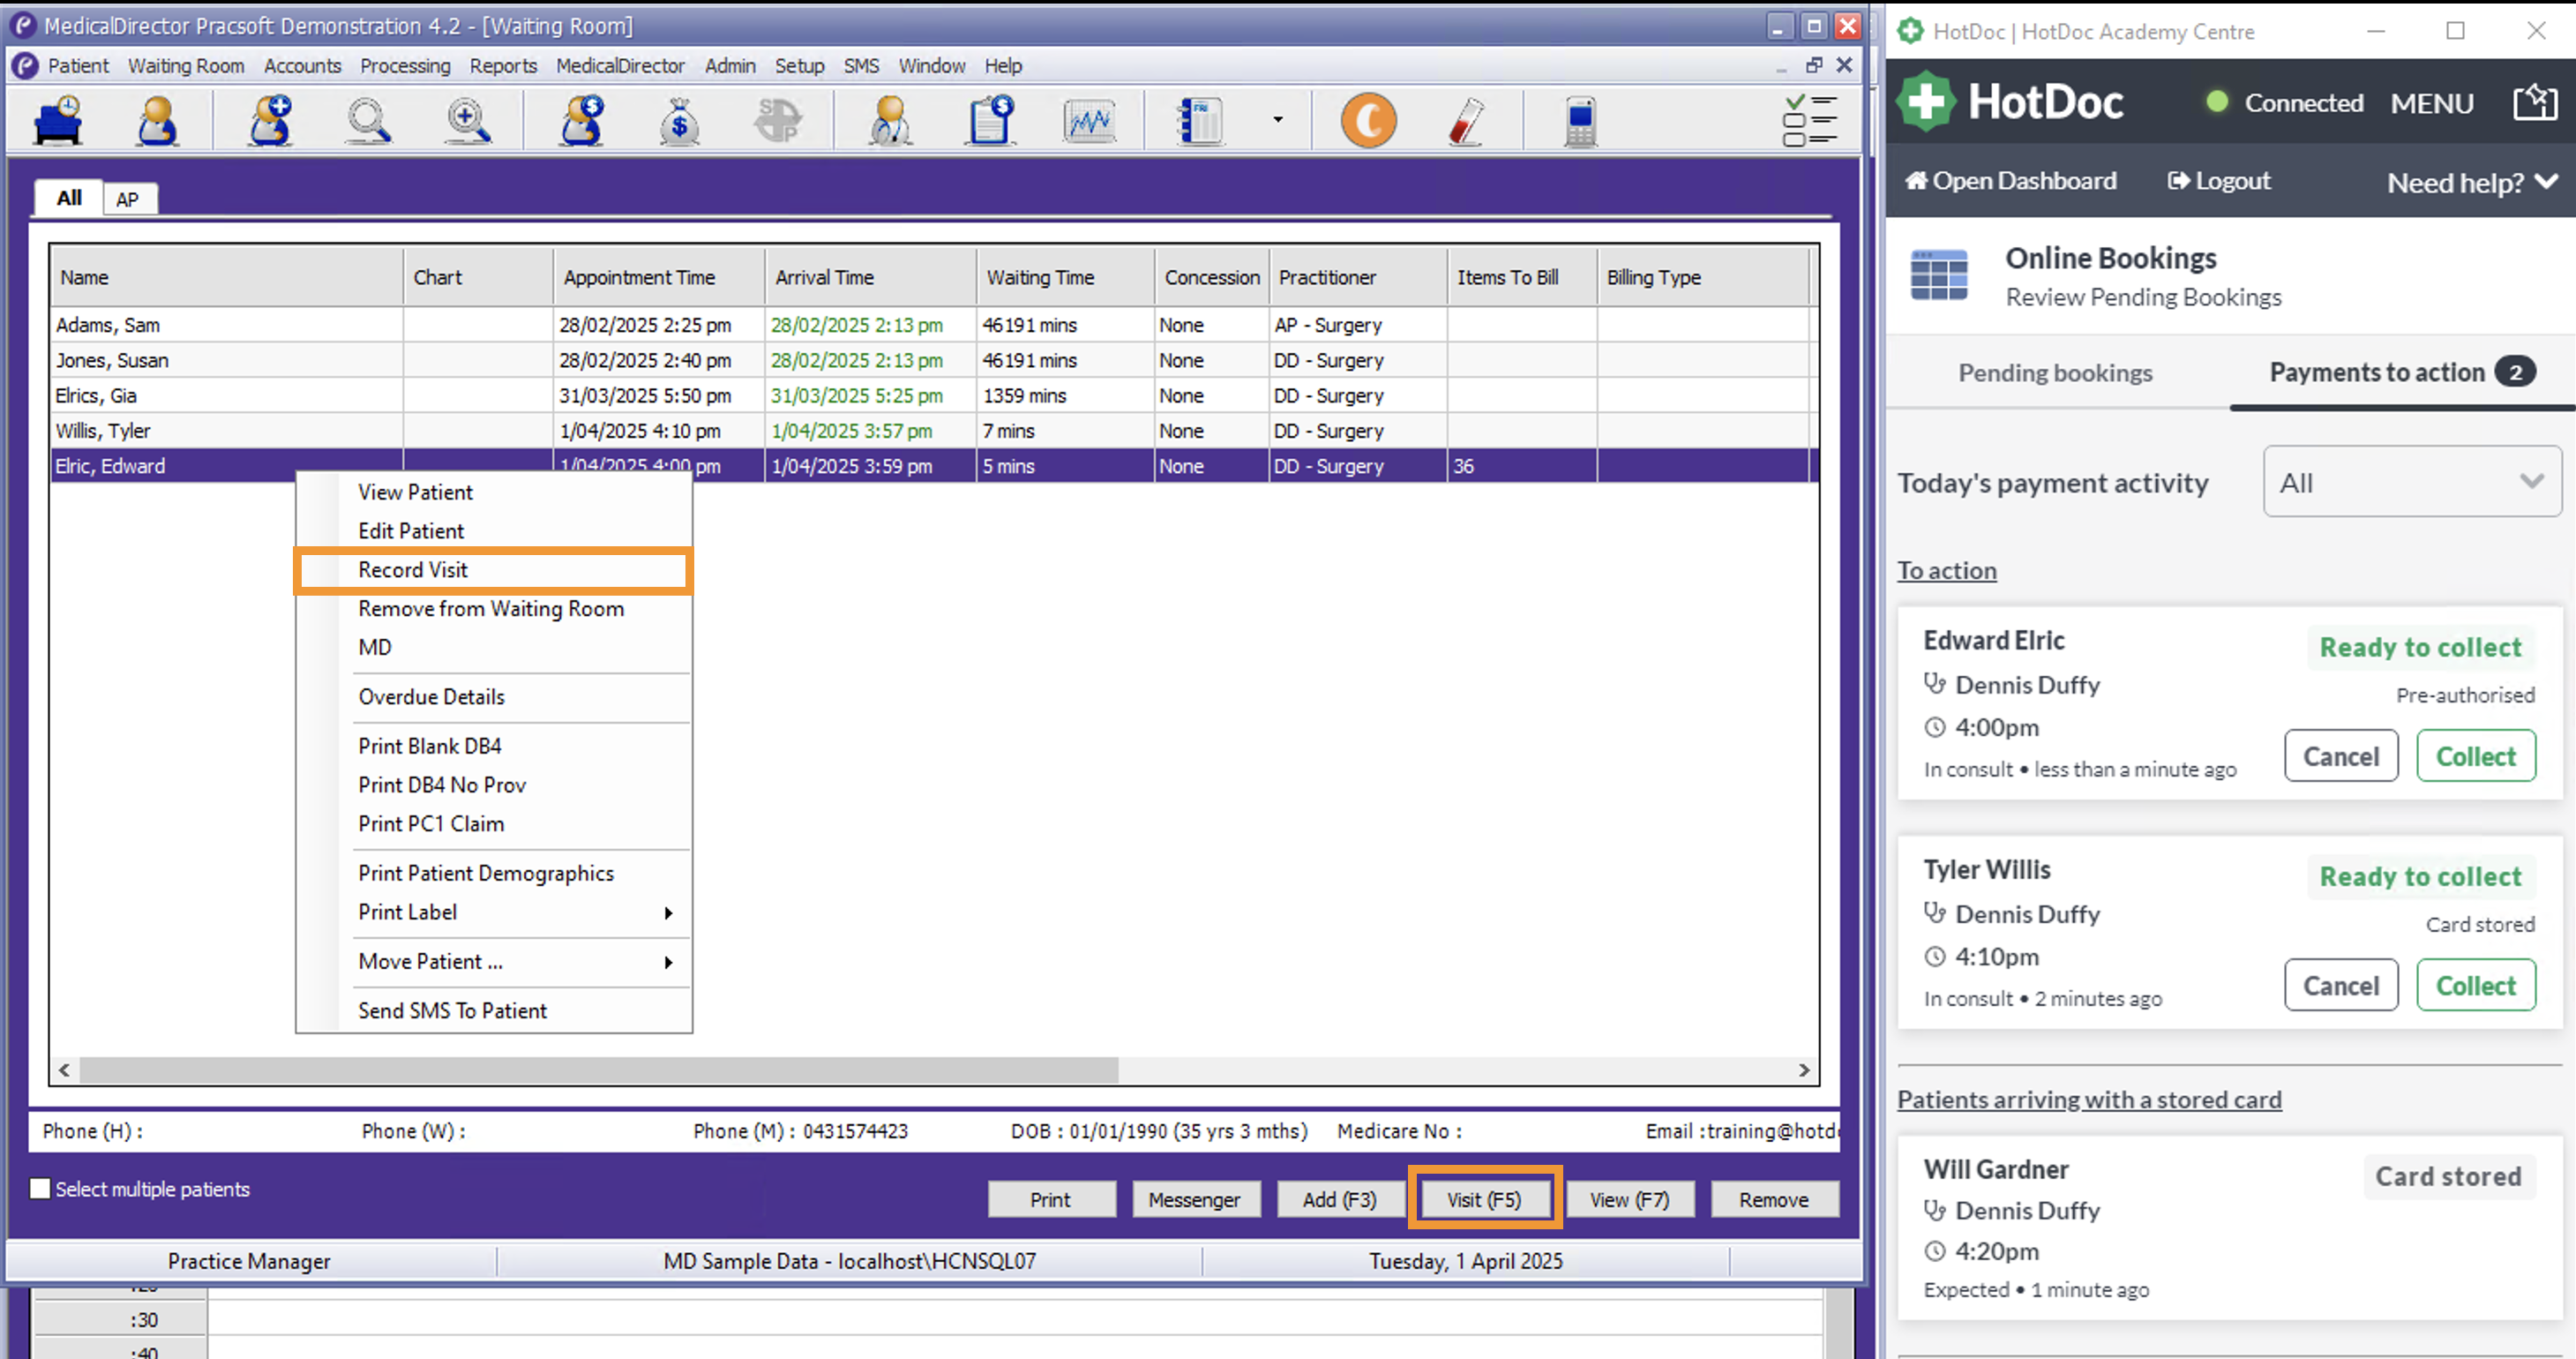Click the graph chart monitor toolbar icon
Screen dimensions: 2576x1359
pos(1089,121)
